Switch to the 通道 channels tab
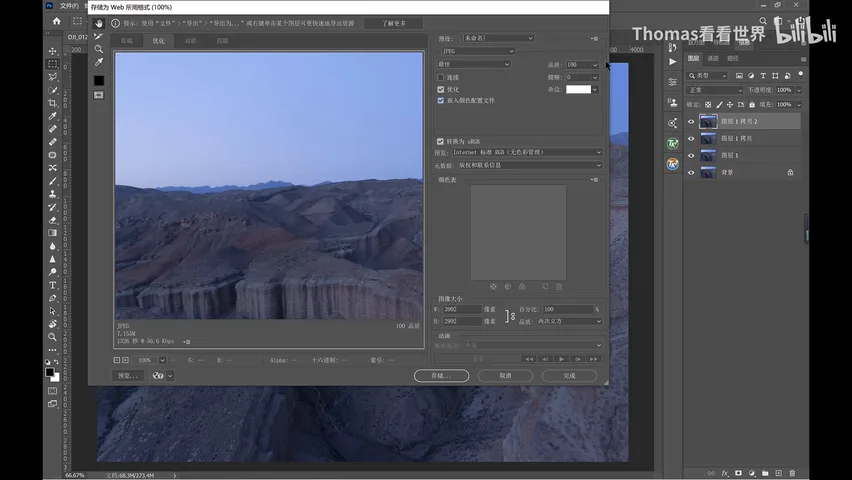 (x=713, y=58)
